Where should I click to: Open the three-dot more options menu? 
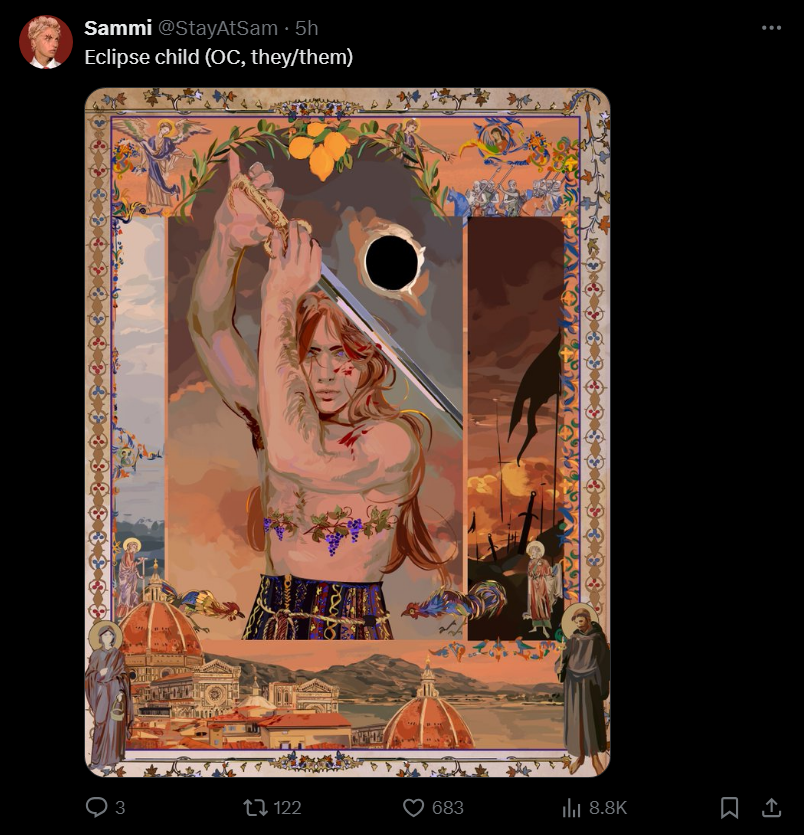[771, 28]
